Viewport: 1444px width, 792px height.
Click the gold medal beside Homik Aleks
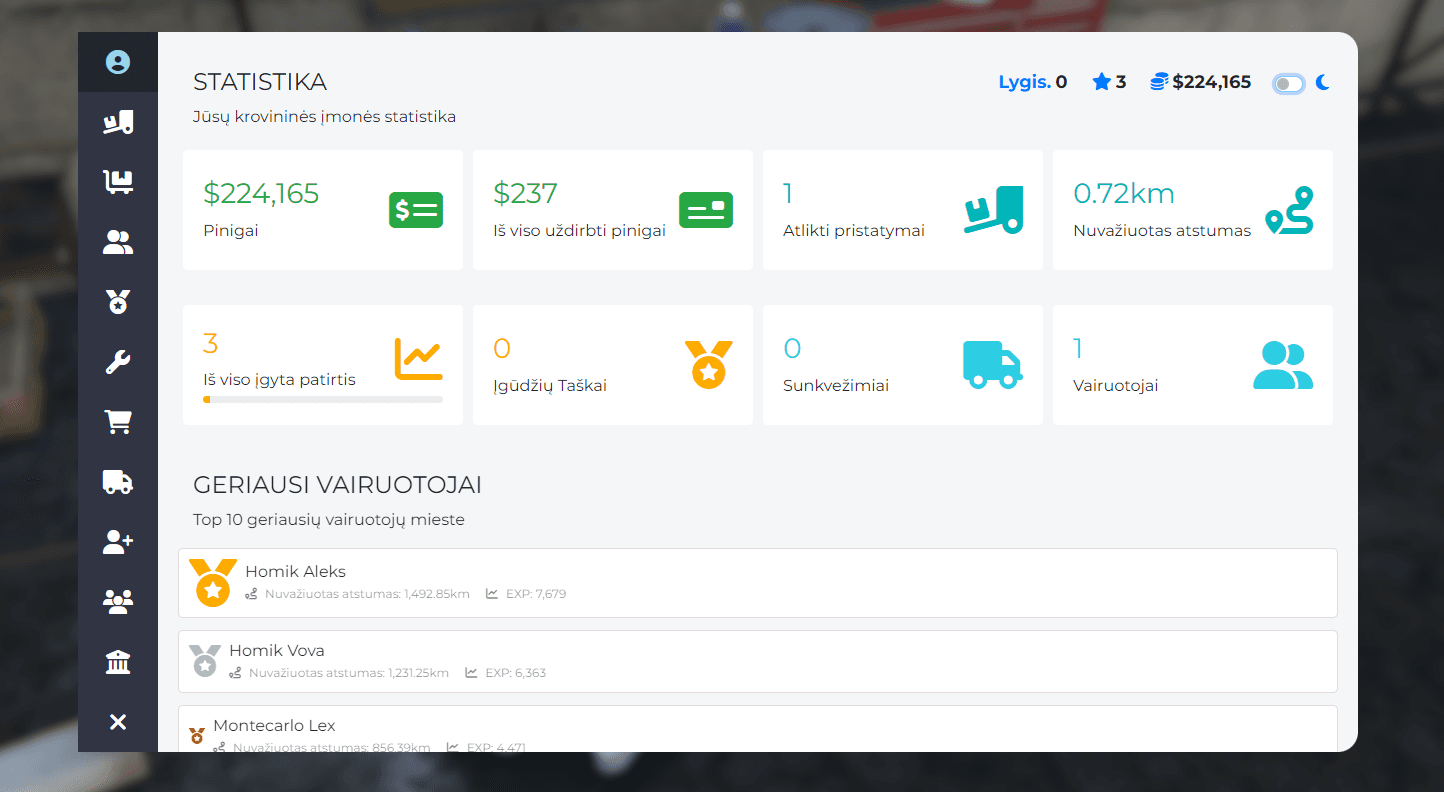pos(213,583)
